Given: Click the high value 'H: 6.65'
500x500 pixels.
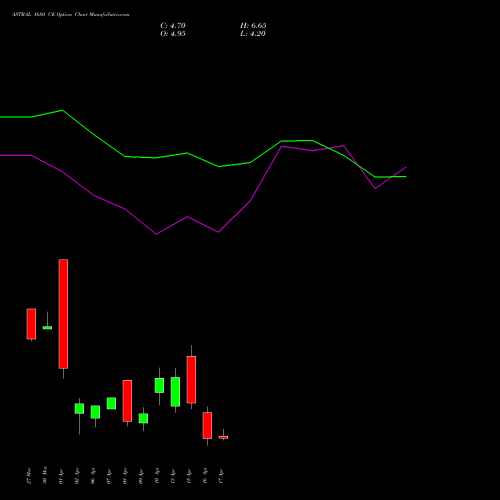Looking at the screenshot, I should (253, 26).
